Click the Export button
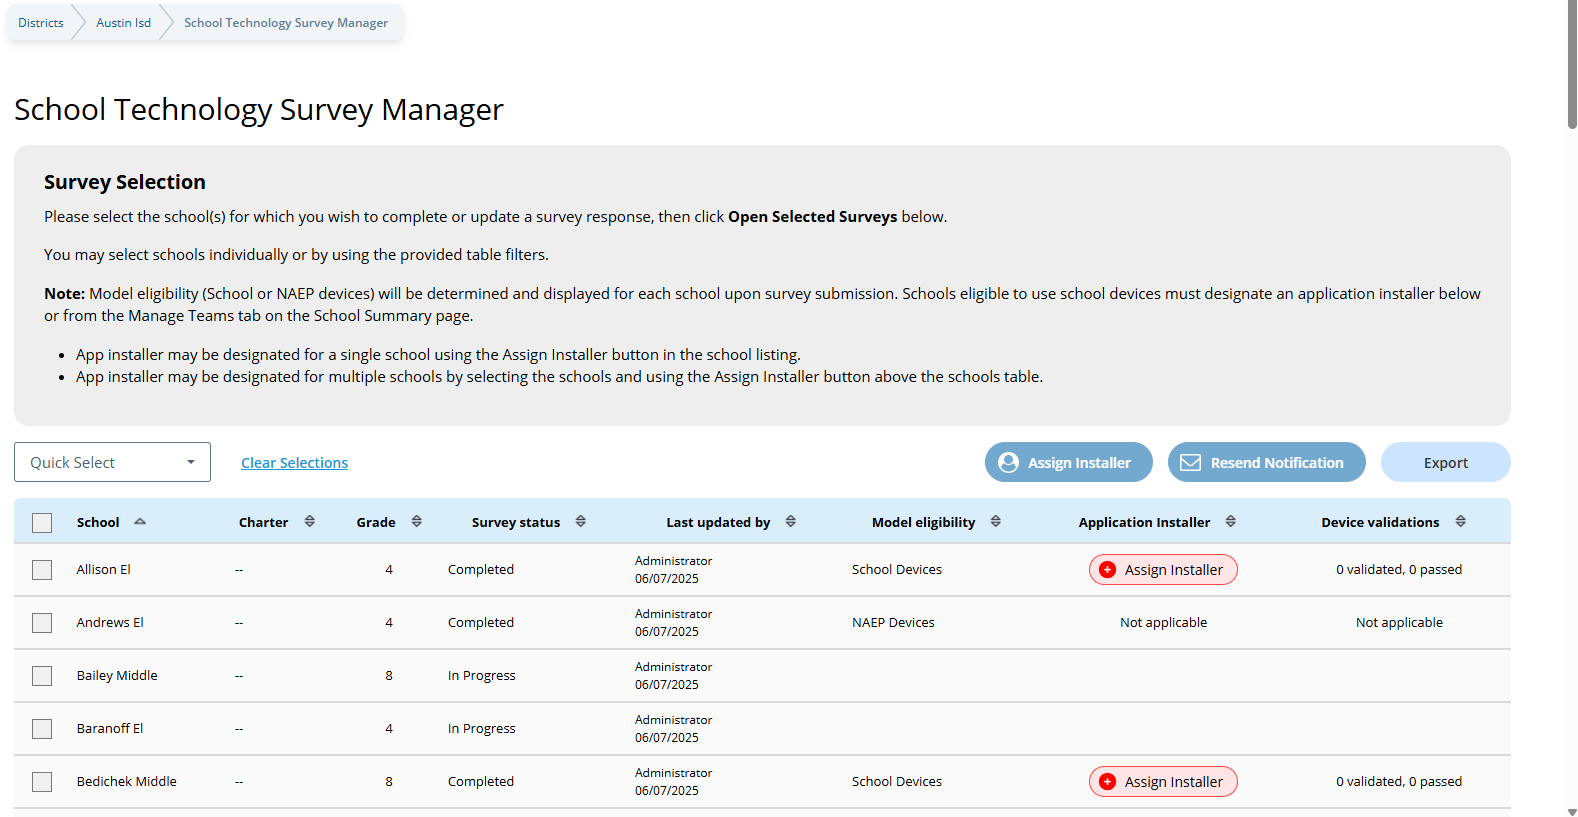 pos(1445,463)
